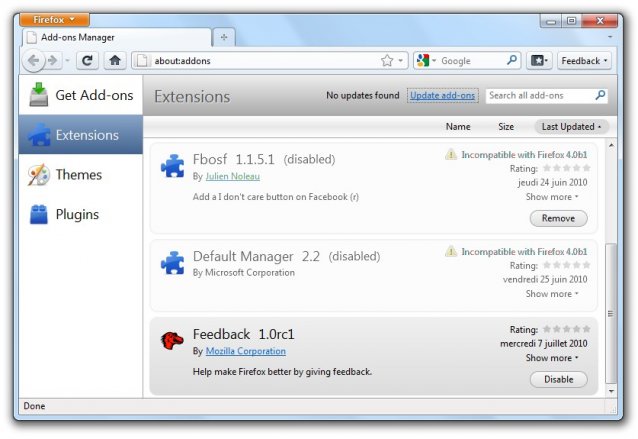Click the Default Manager puzzle piece icon
Screen dimensions: 638x439
pos(173,263)
